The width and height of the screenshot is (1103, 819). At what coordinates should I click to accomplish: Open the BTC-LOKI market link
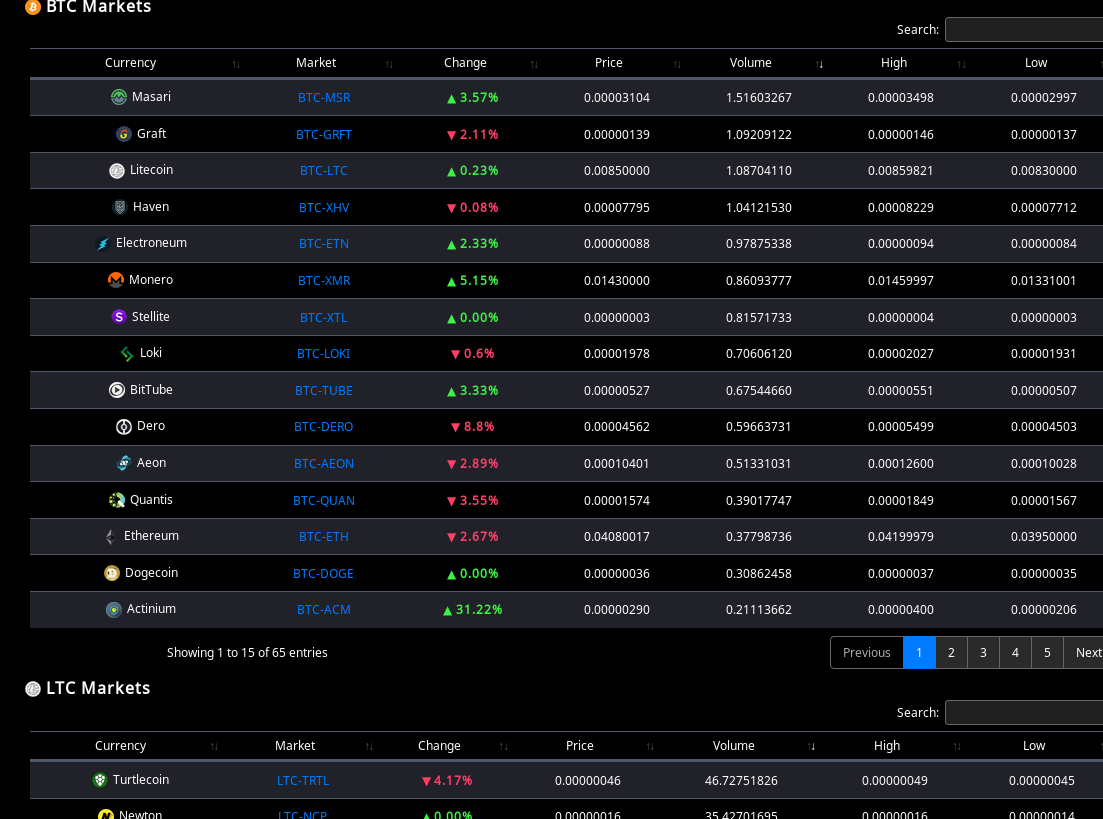(x=324, y=354)
